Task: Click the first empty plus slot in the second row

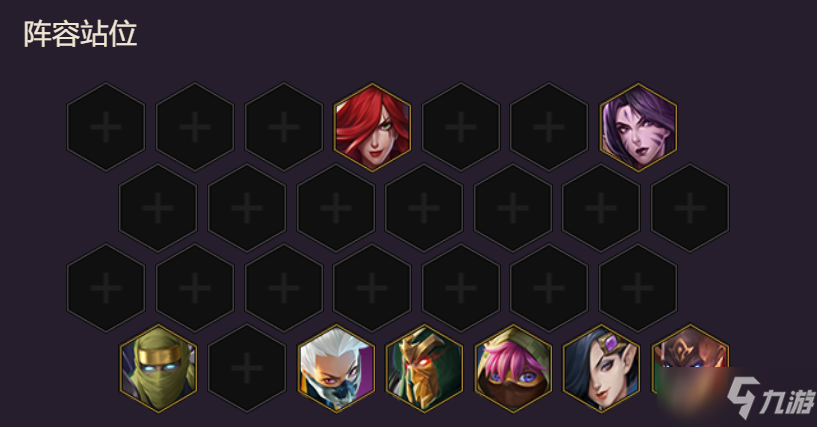Action: coord(158,208)
